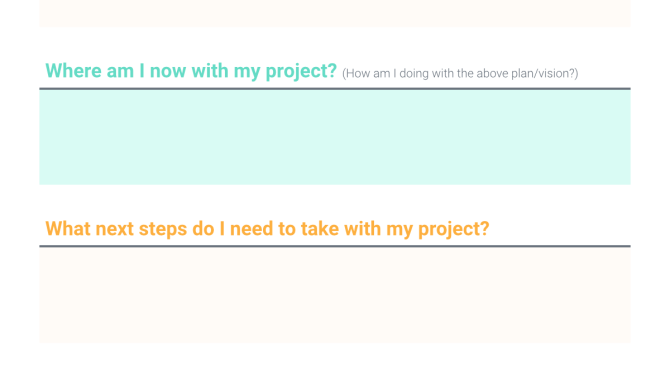Click the divider line under the teal heading
The image size is (670, 370).
[335, 89]
